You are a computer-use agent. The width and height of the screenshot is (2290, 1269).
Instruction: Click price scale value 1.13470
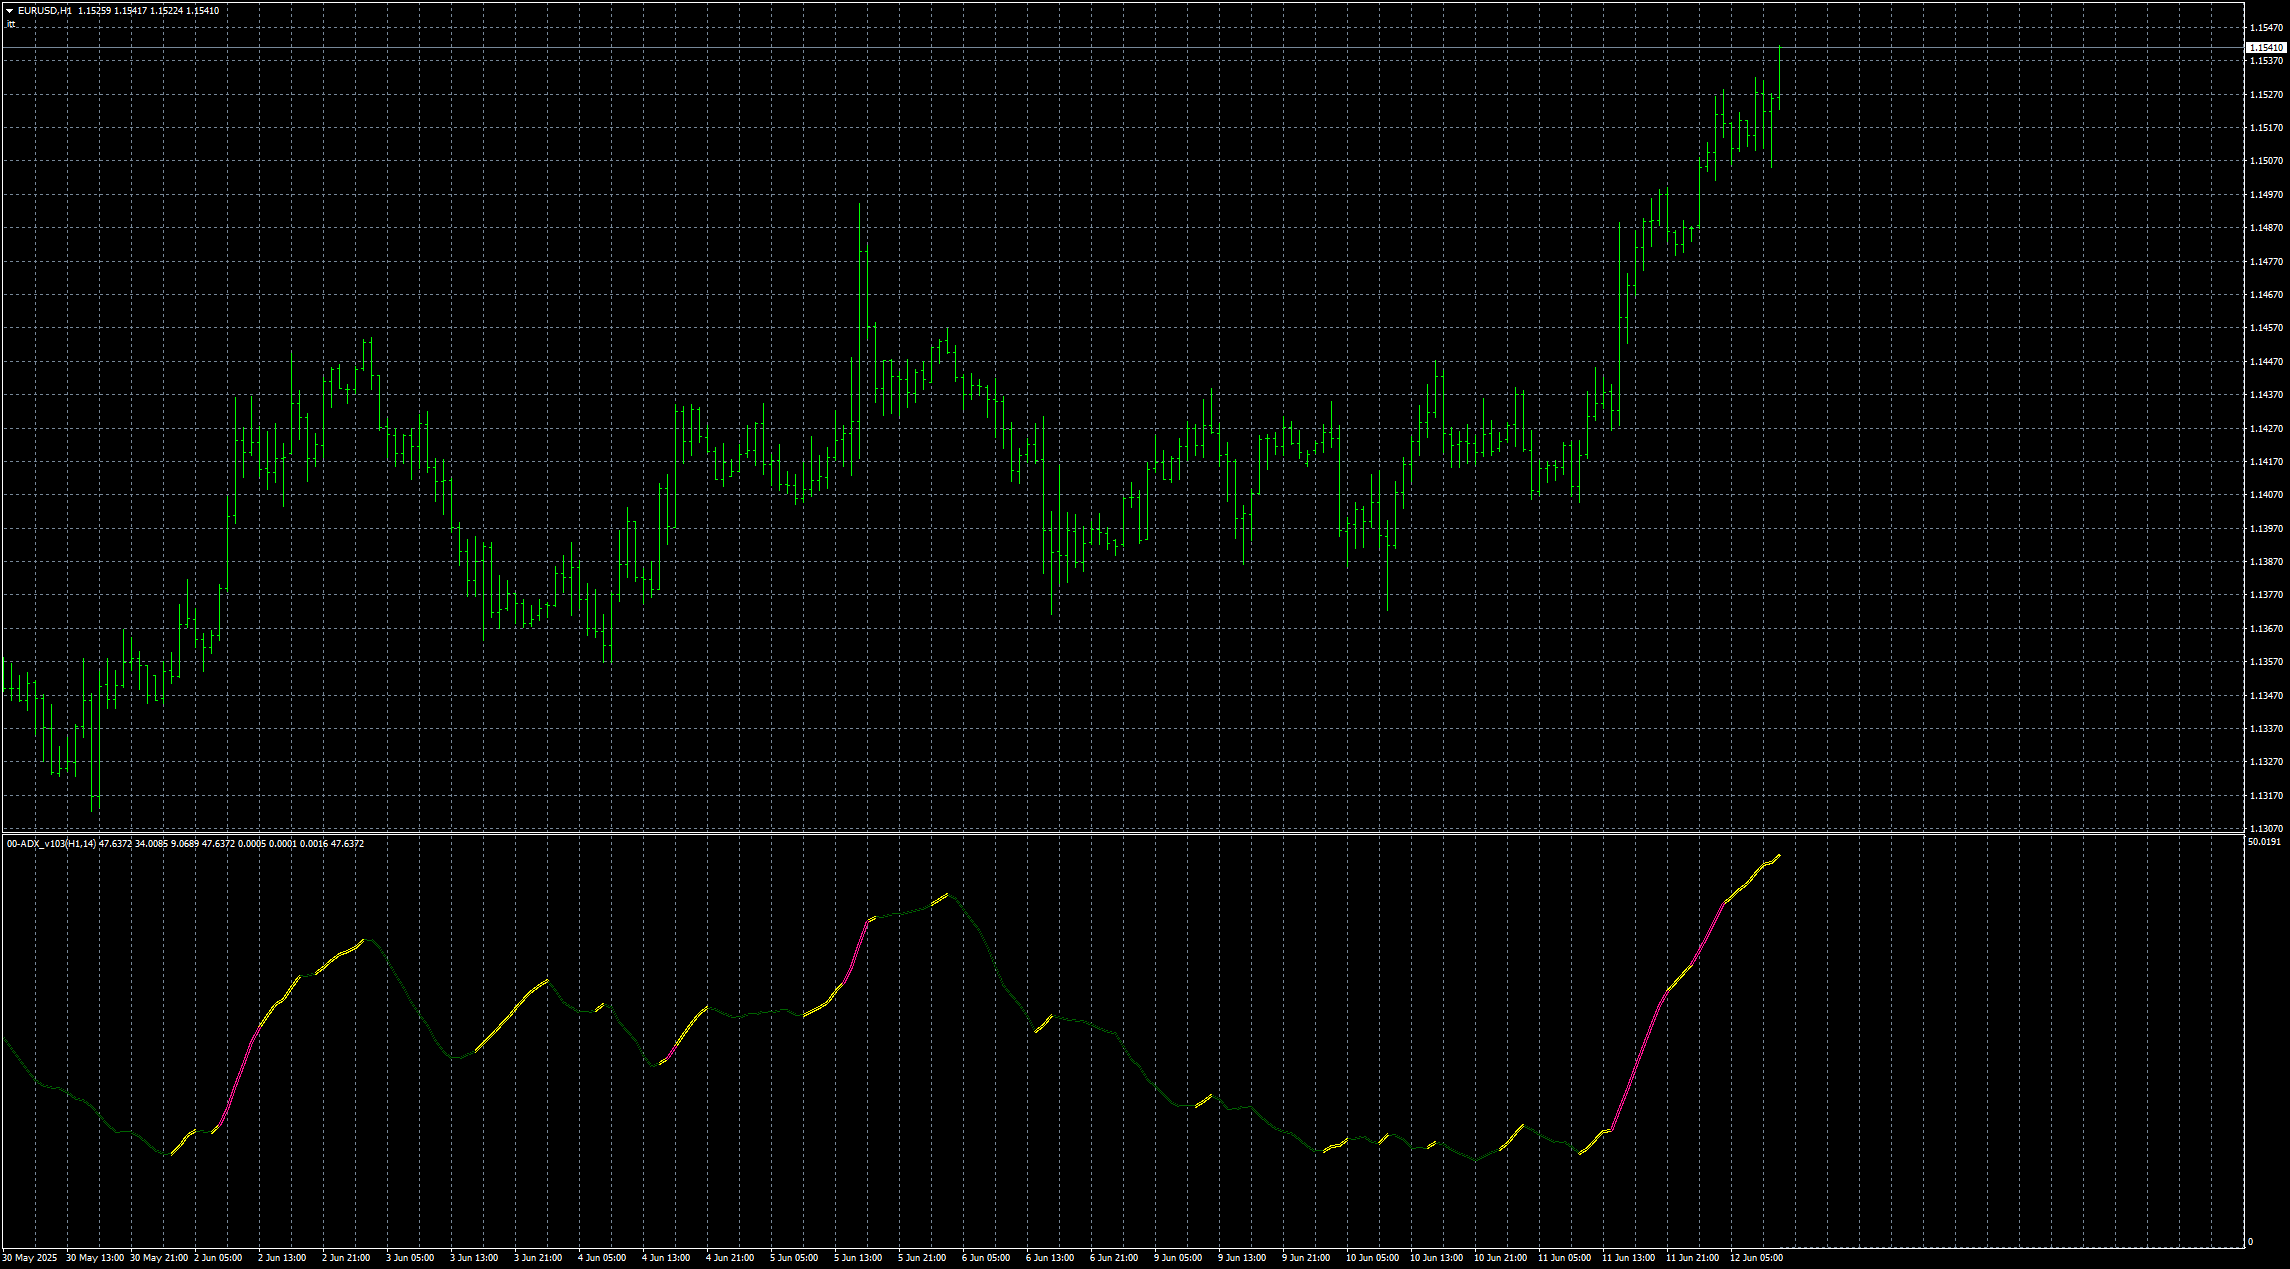coord(2265,696)
